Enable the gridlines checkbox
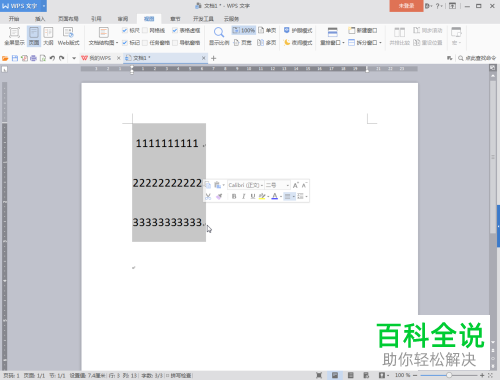 (145, 30)
